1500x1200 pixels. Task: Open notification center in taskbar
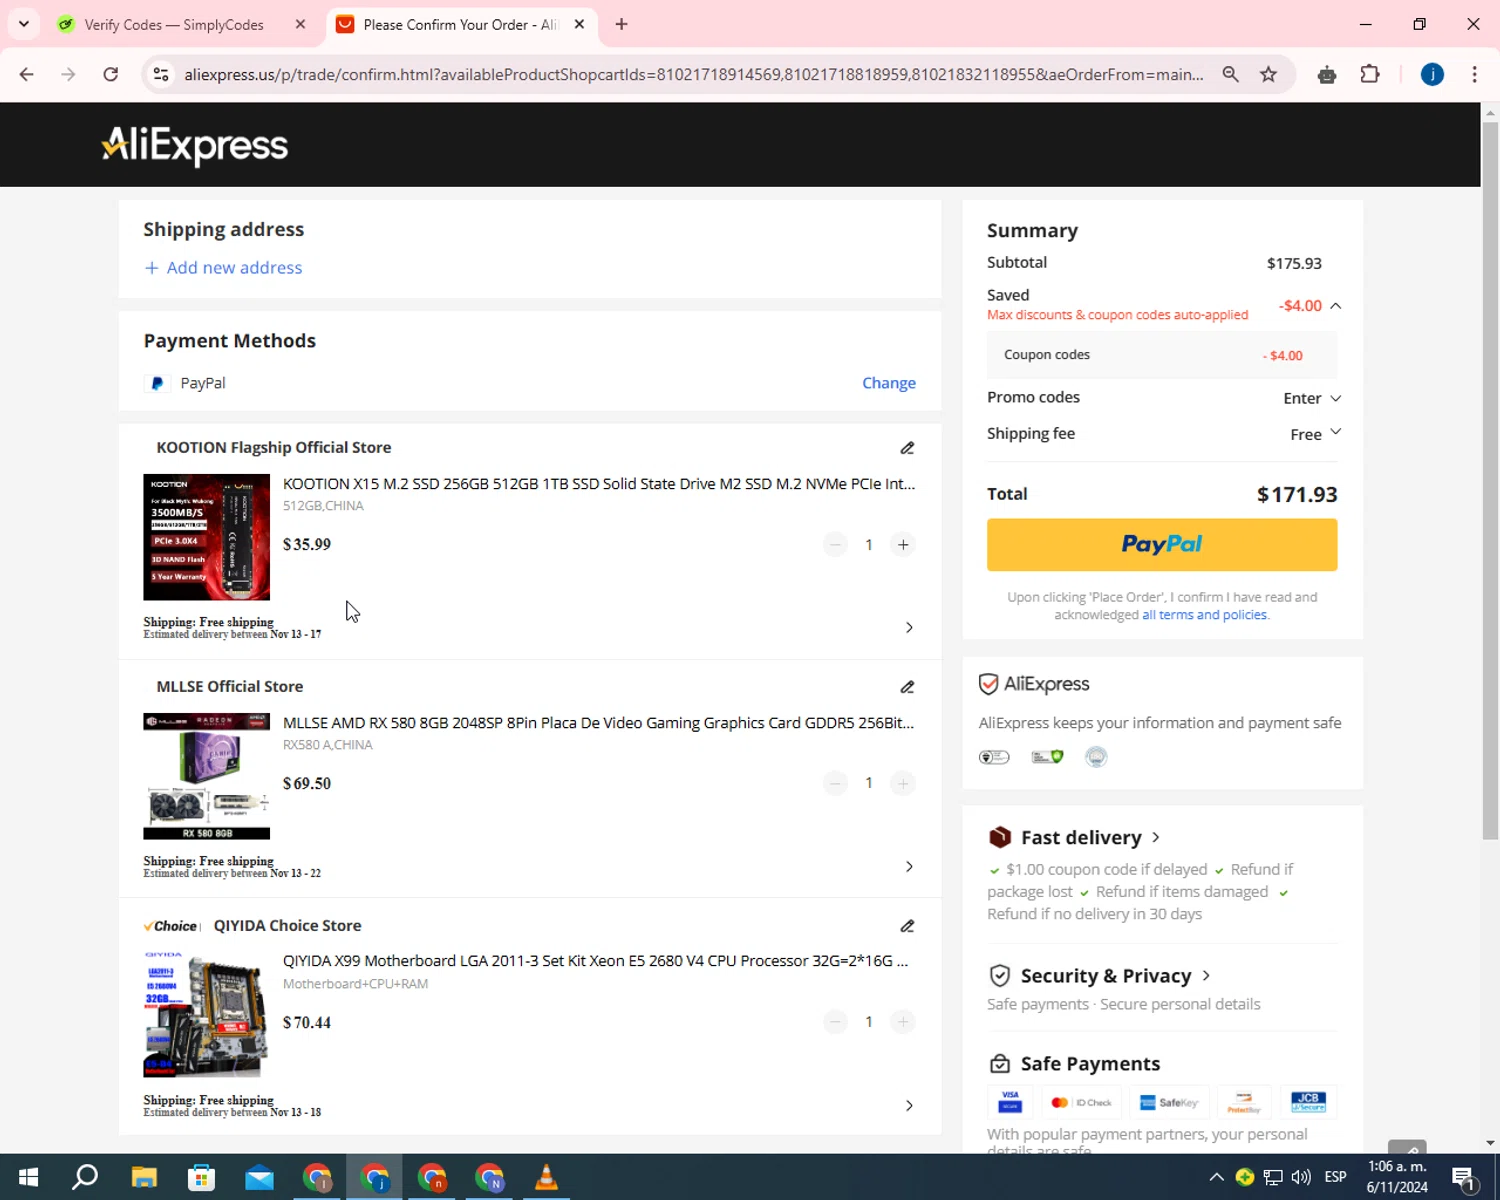(1464, 1178)
